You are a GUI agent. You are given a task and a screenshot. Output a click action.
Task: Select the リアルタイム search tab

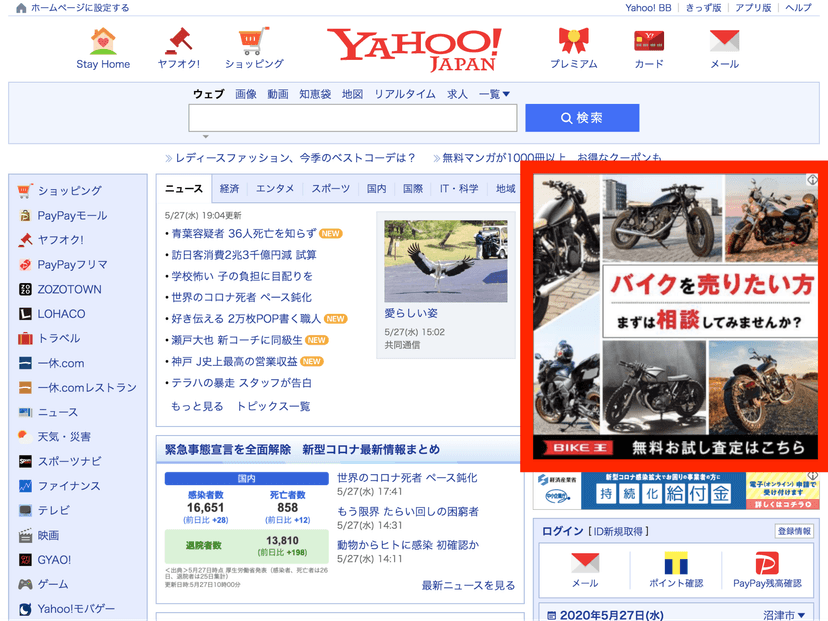(405, 94)
